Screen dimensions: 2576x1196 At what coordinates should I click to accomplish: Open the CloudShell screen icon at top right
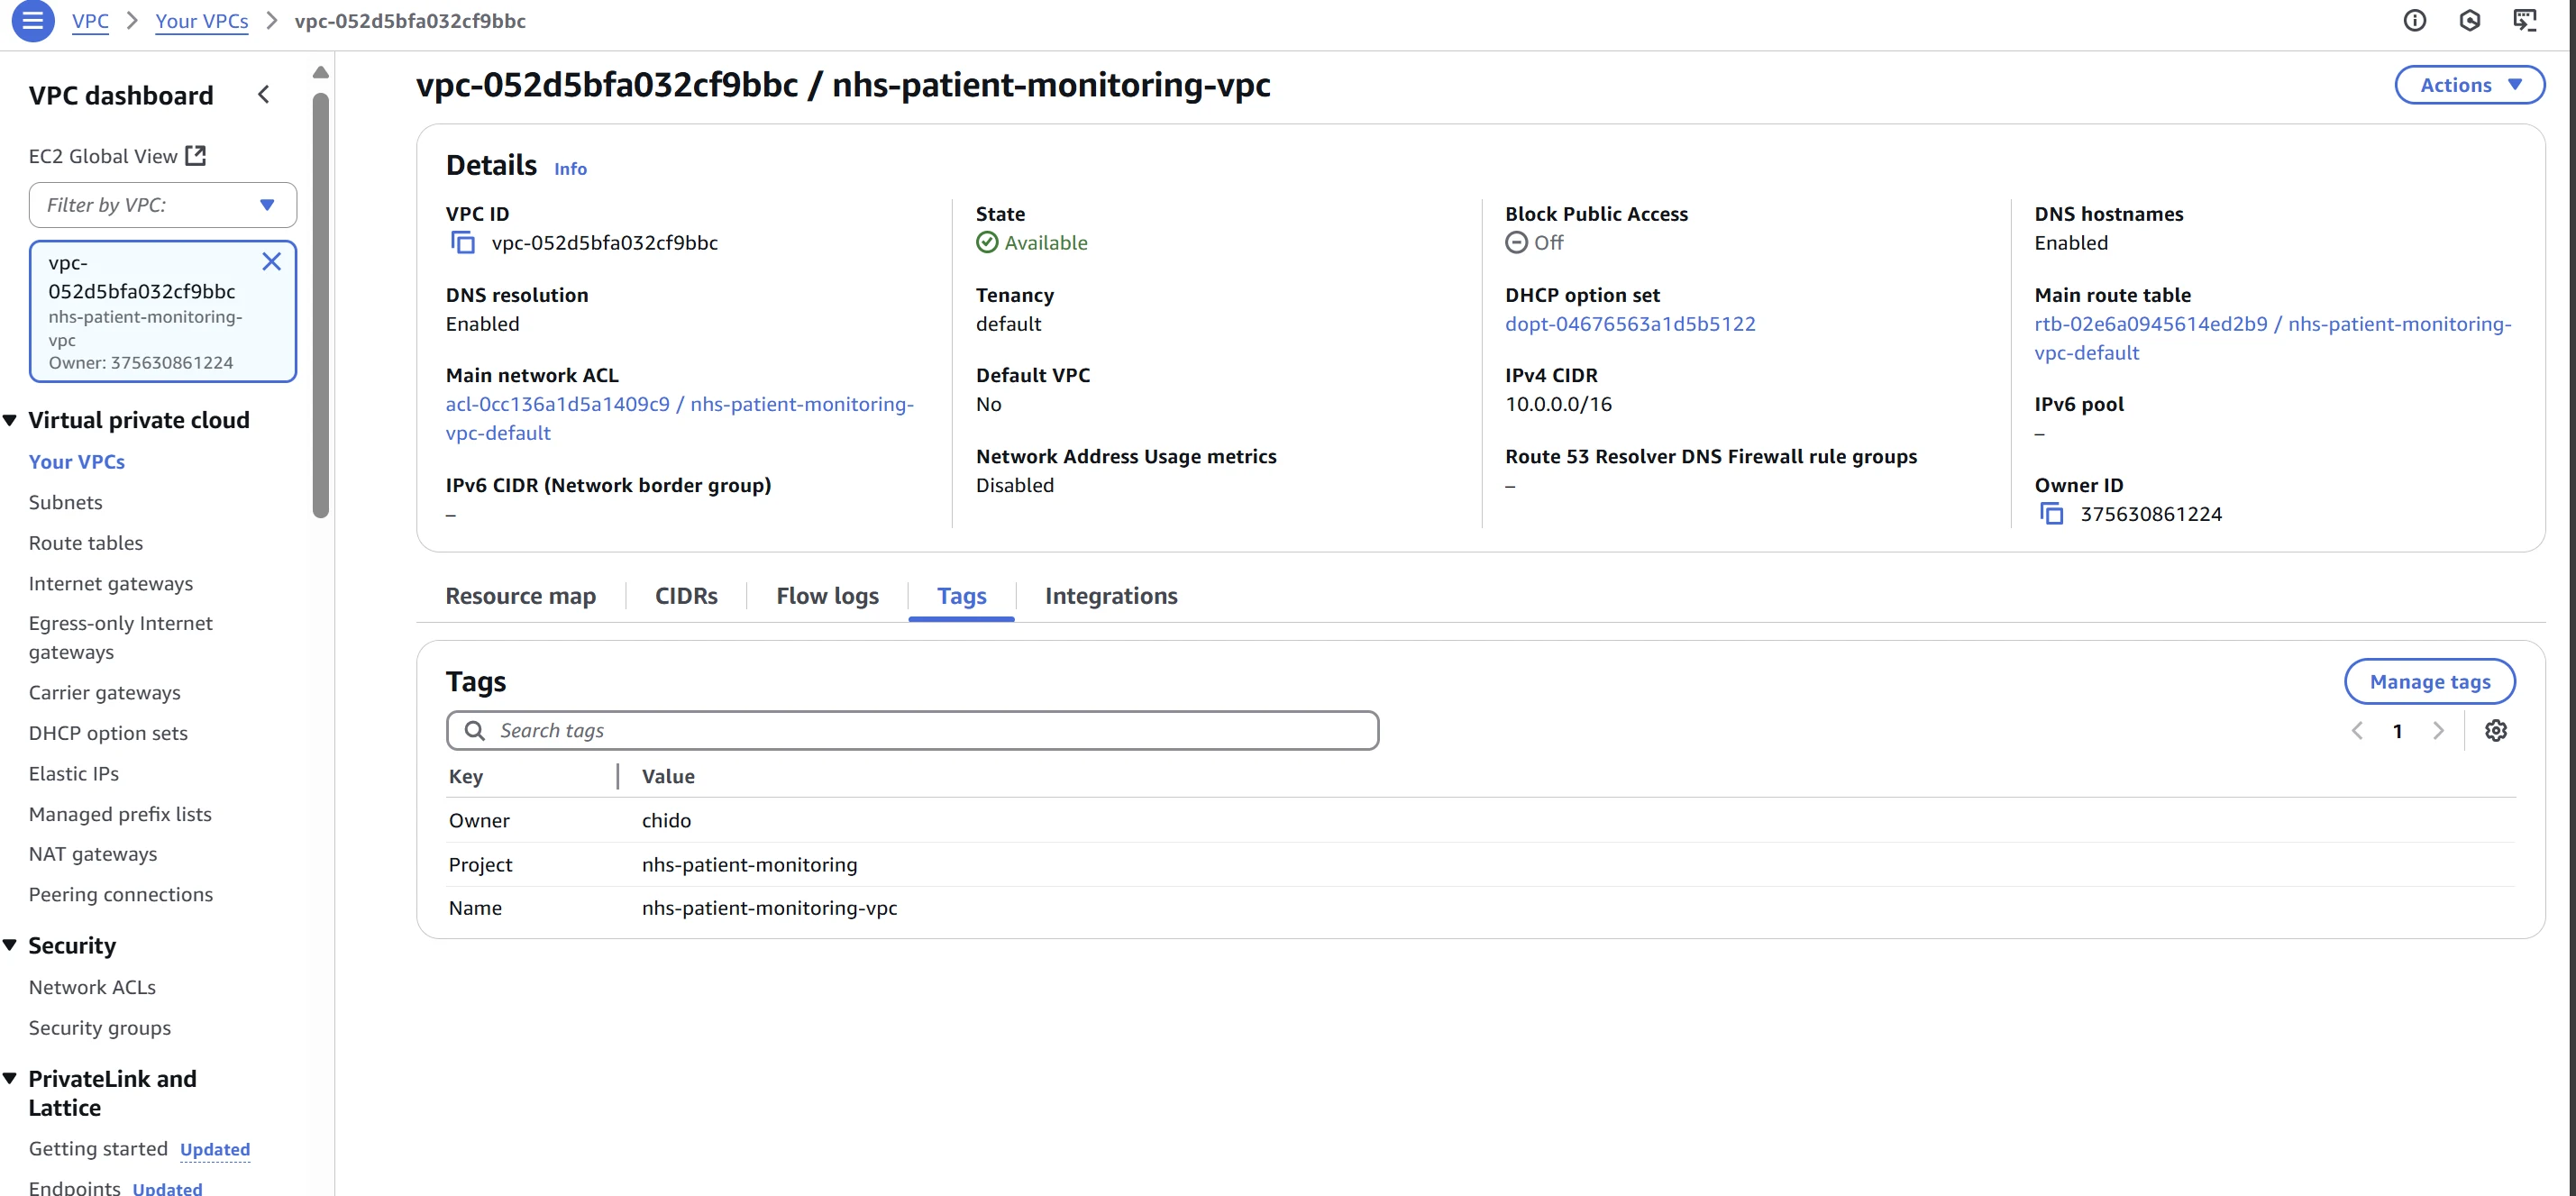2524,21
